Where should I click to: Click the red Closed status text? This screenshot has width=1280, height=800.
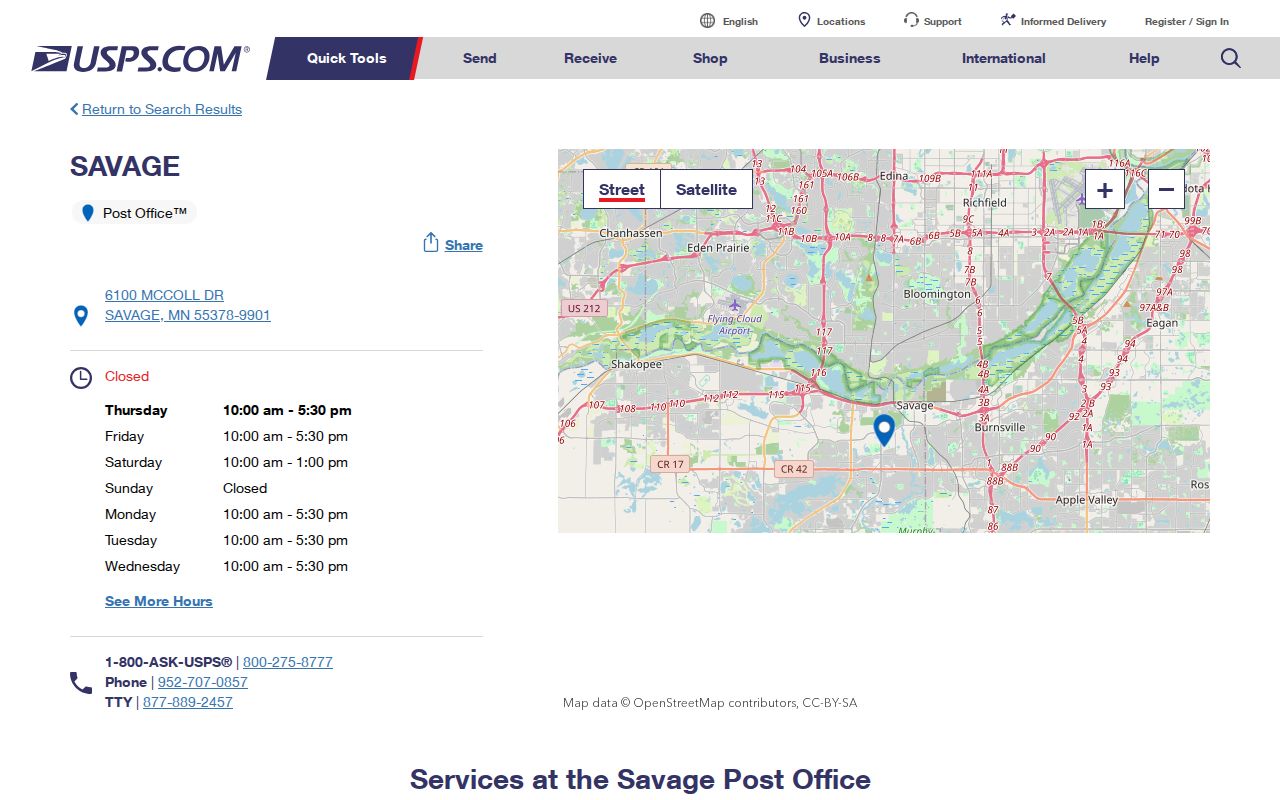pos(127,376)
